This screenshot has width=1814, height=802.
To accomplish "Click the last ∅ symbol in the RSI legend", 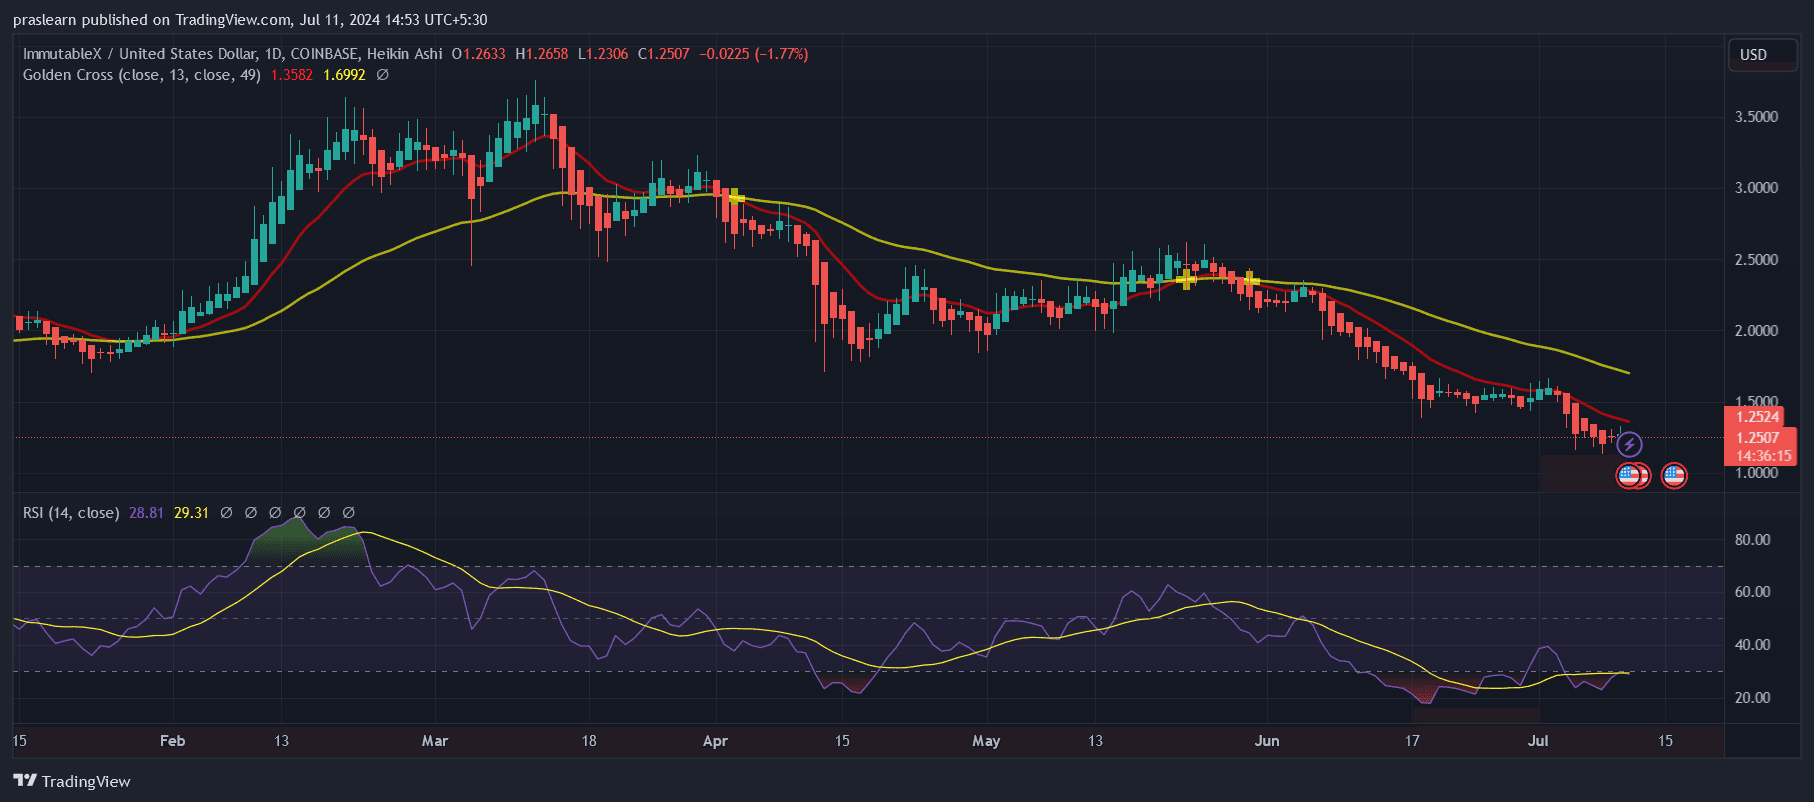I will [348, 513].
